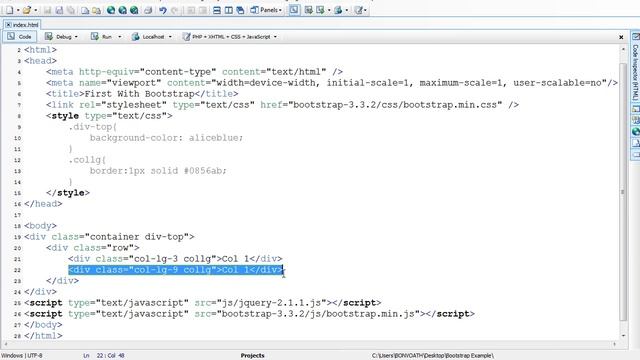Open the New file dropdown arrow
This screenshot has height=360, width=640.
[18, 10]
